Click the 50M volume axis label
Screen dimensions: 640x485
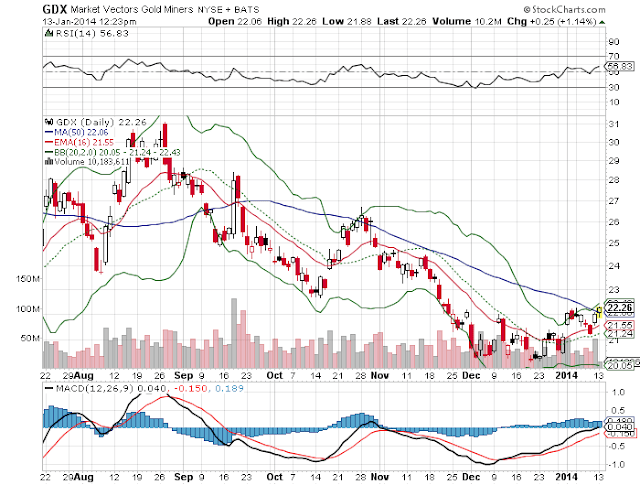pos(30,338)
